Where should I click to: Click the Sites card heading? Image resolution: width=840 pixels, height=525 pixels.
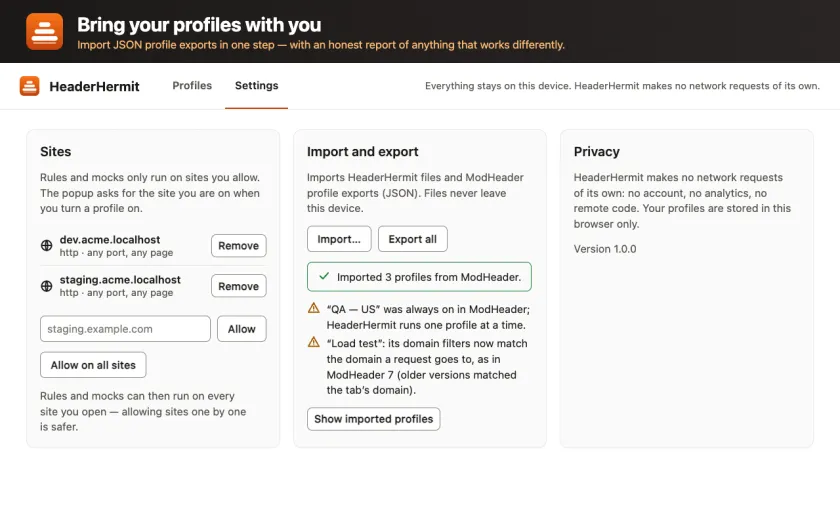pyautogui.click(x=56, y=152)
